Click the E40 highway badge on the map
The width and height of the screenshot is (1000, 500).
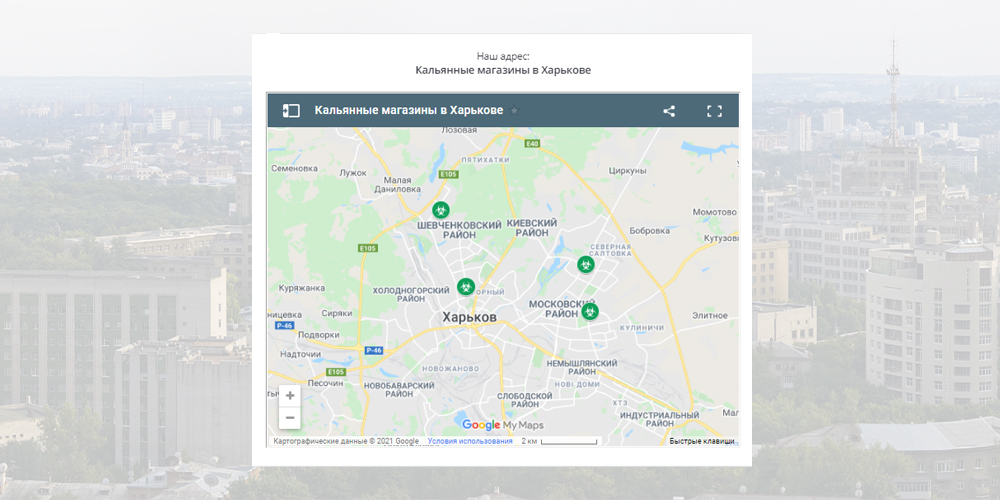pyautogui.click(x=532, y=144)
